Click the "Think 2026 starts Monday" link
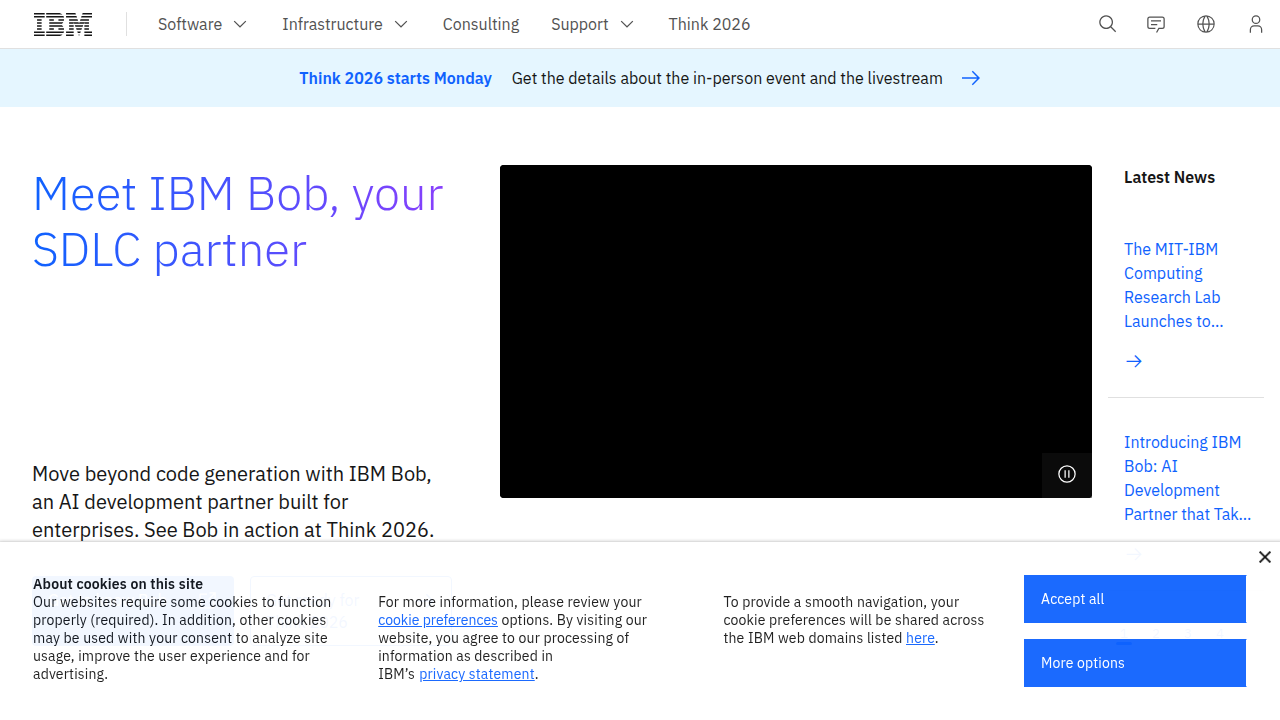Image resolution: width=1280 pixels, height=720 pixels. [x=396, y=78]
